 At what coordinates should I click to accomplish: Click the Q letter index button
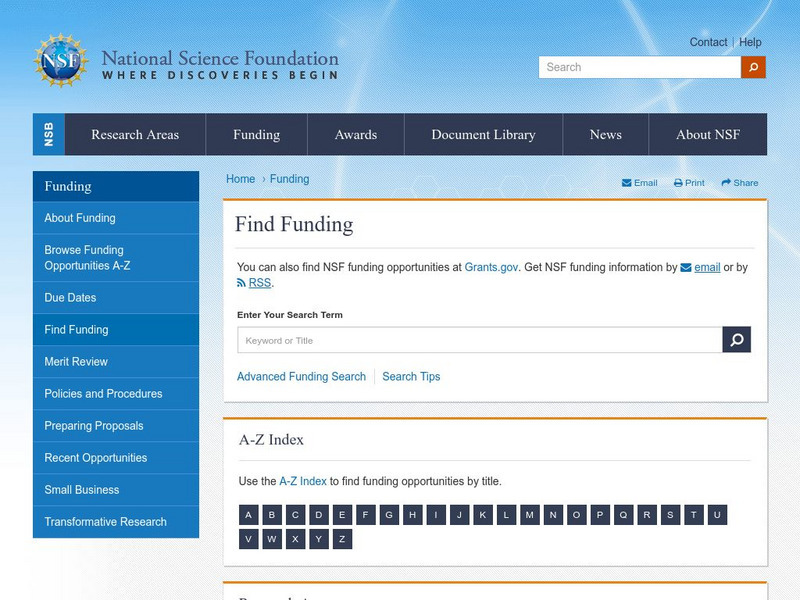click(x=623, y=515)
